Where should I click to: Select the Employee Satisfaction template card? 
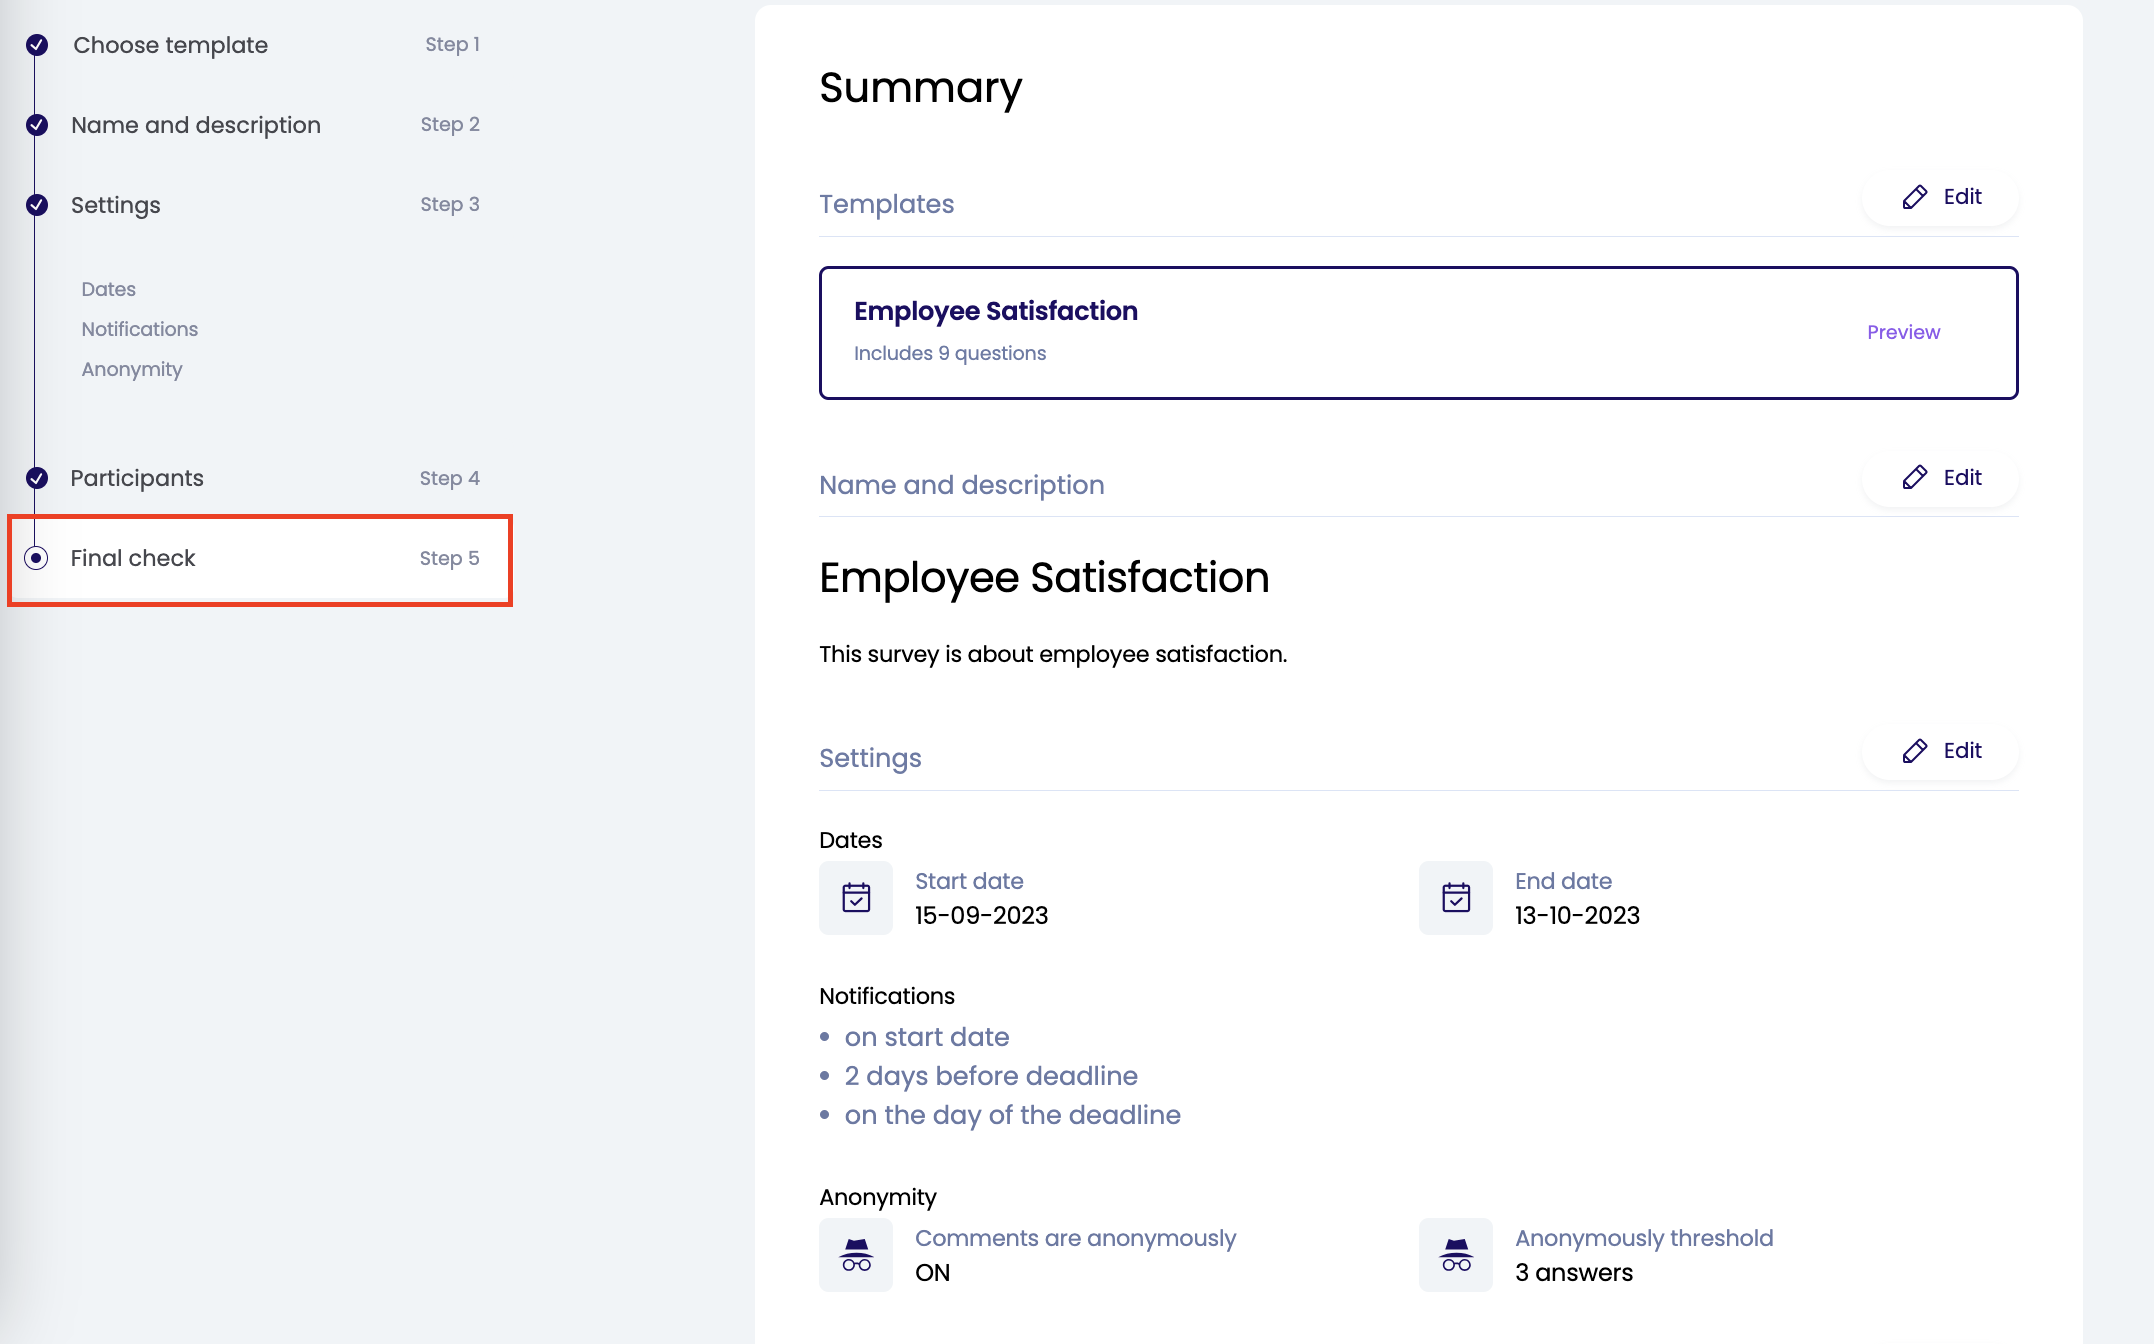[x=1300, y=332]
